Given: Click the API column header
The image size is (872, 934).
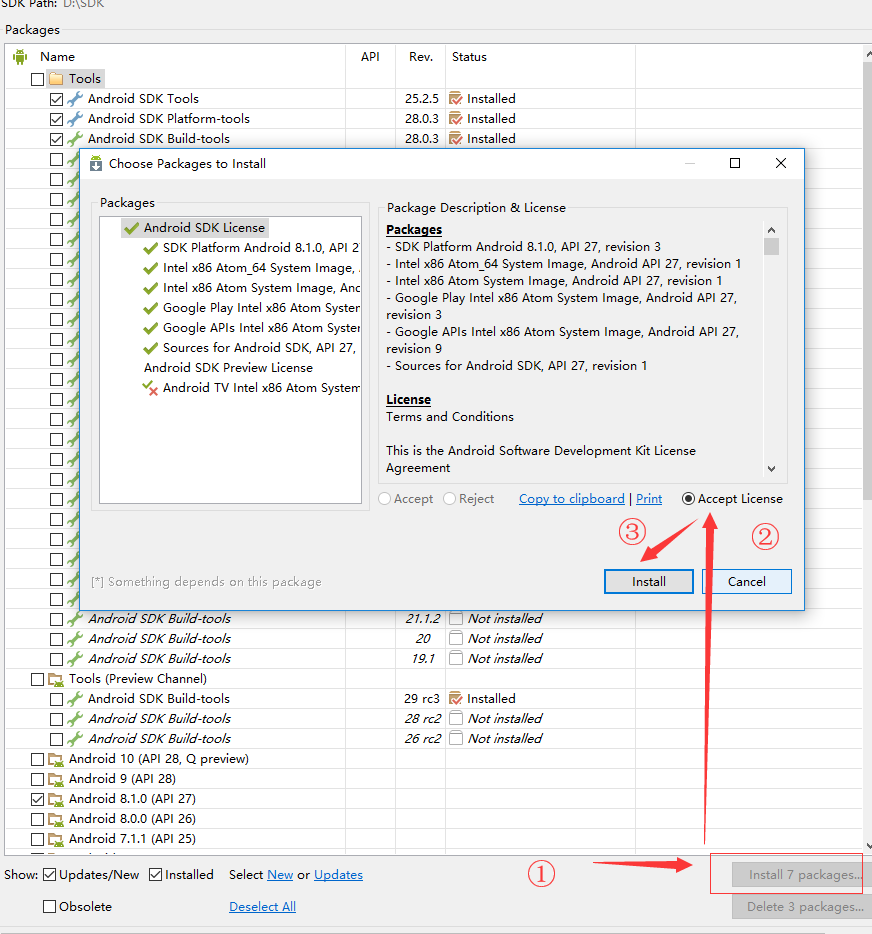Looking at the screenshot, I should 370,57.
